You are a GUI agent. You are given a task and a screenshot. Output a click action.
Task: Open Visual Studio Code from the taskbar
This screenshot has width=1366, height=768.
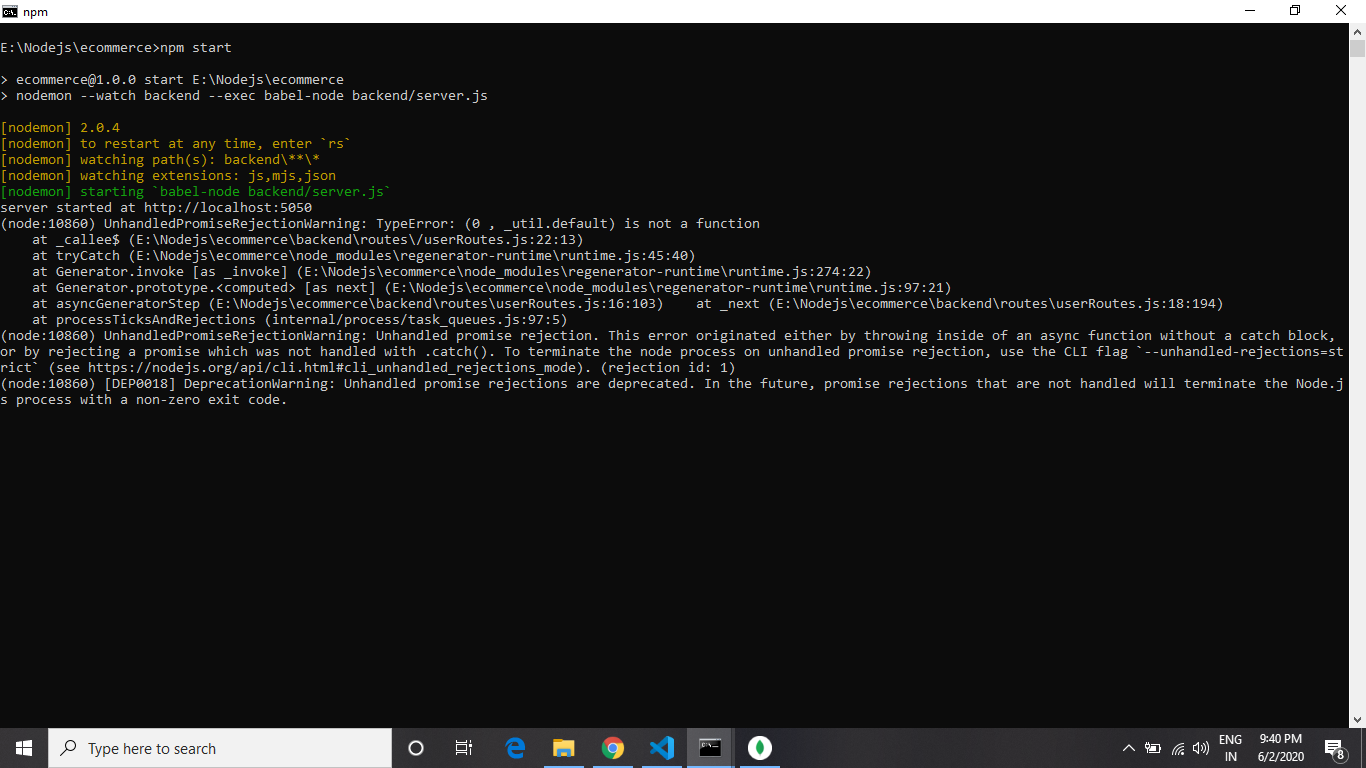click(661, 748)
